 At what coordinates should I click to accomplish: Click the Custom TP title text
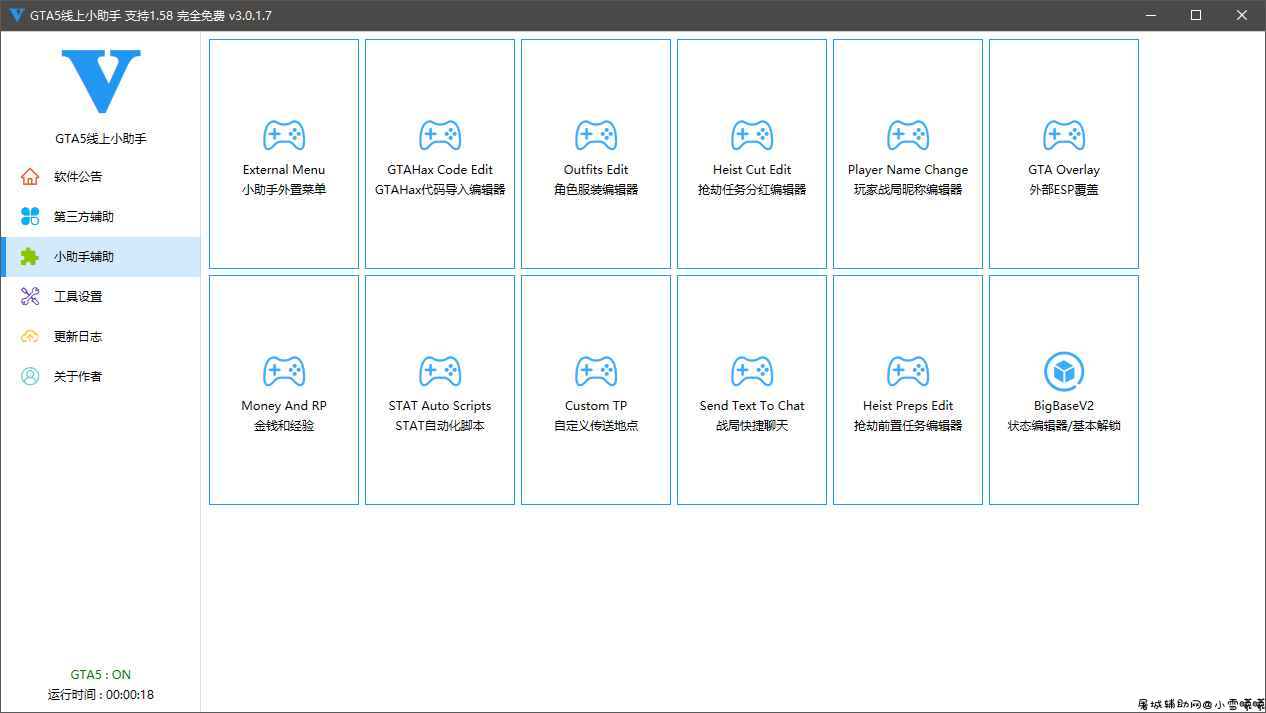click(596, 406)
